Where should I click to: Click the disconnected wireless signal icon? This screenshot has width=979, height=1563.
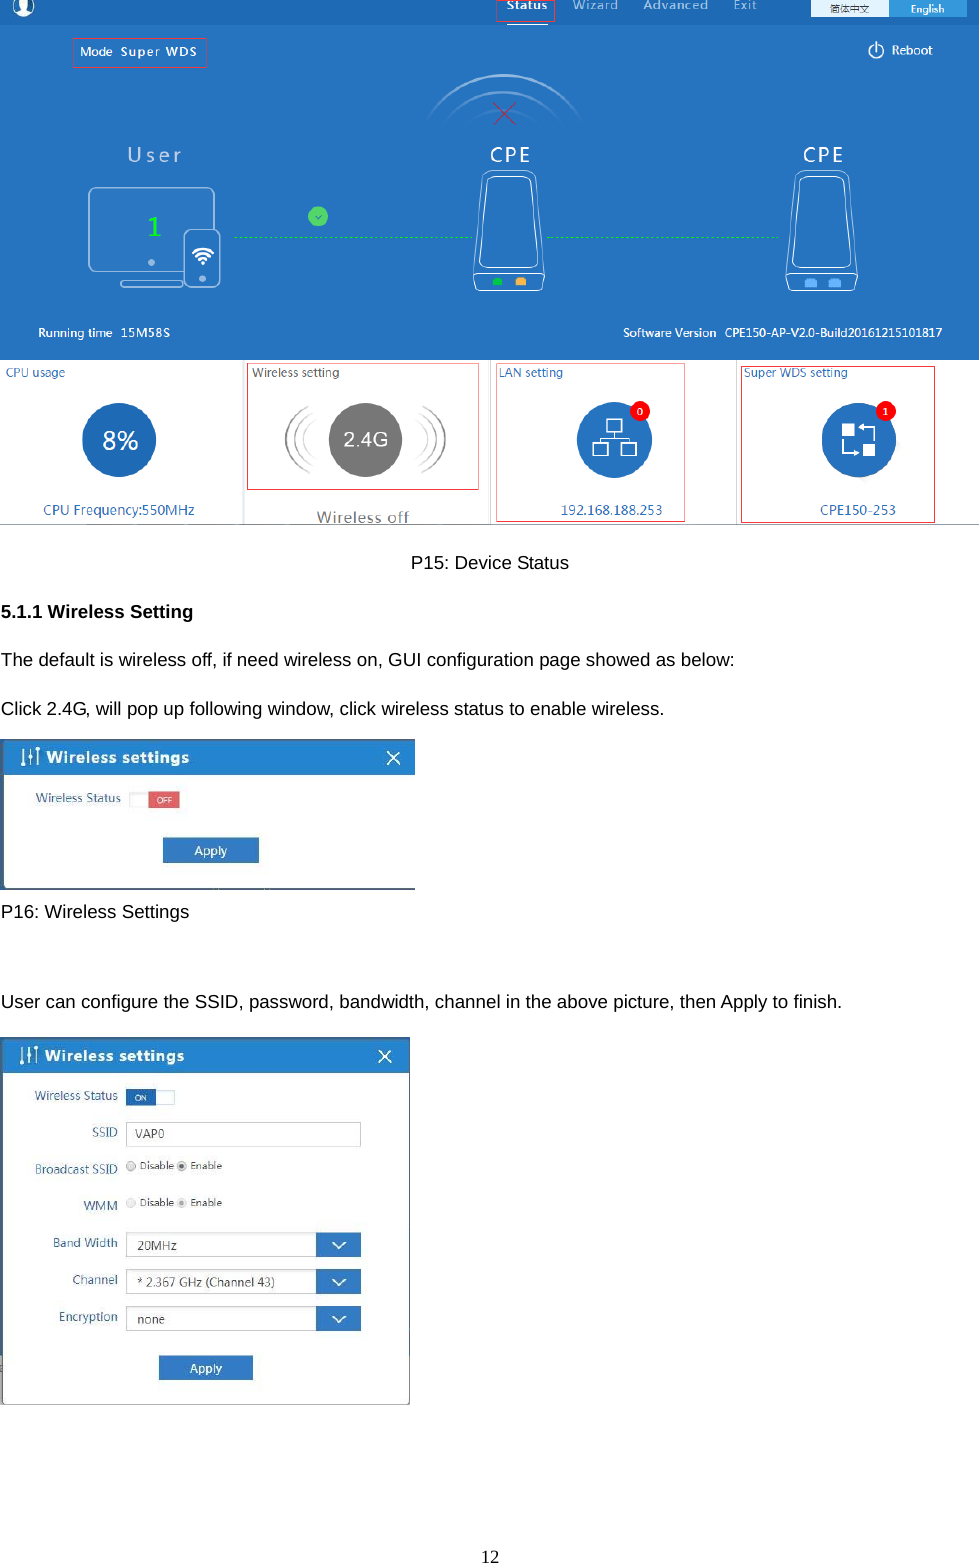(504, 101)
